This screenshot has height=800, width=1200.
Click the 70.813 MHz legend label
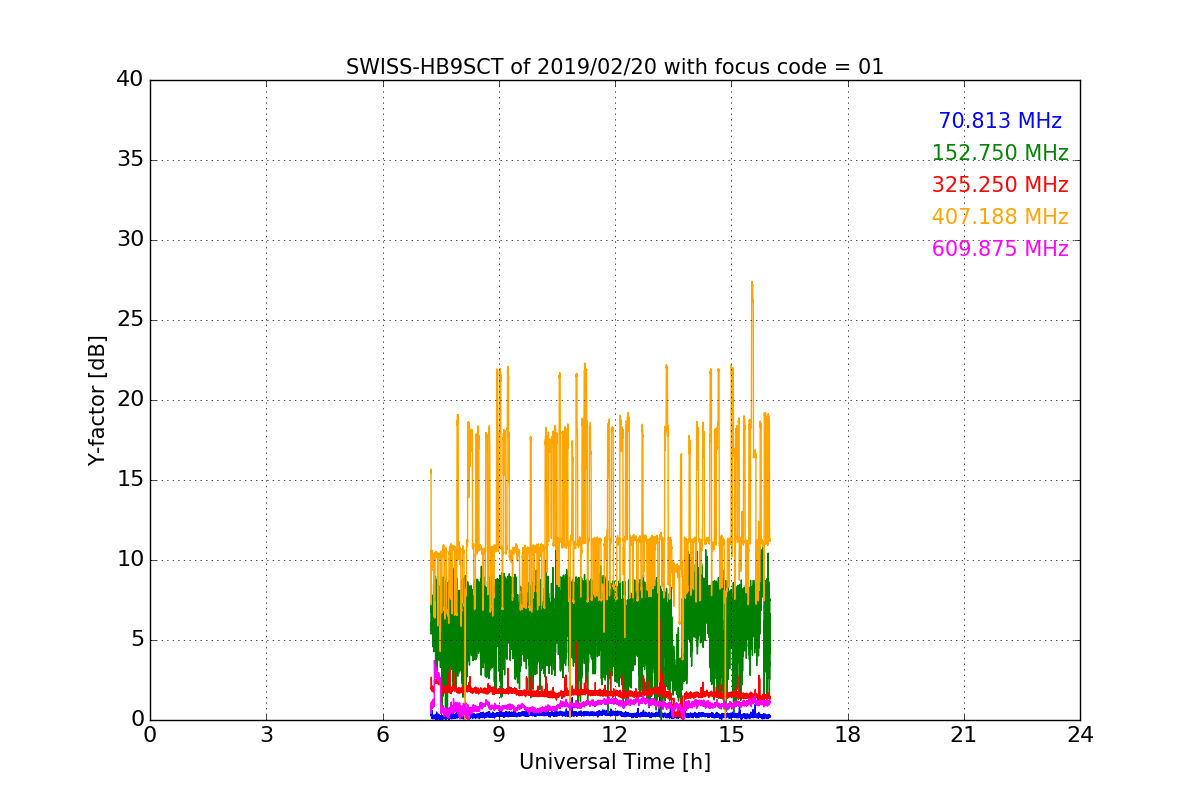(1000, 121)
